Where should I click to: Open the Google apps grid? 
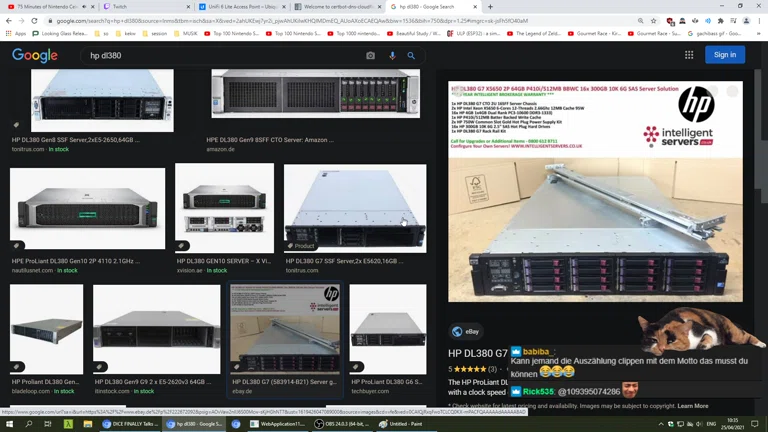click(689, 55)
